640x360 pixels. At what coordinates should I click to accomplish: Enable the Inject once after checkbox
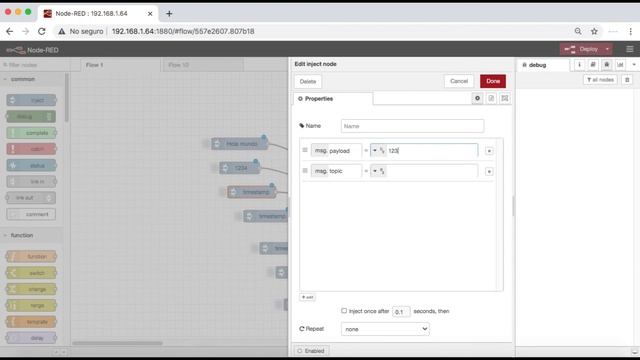344,311
